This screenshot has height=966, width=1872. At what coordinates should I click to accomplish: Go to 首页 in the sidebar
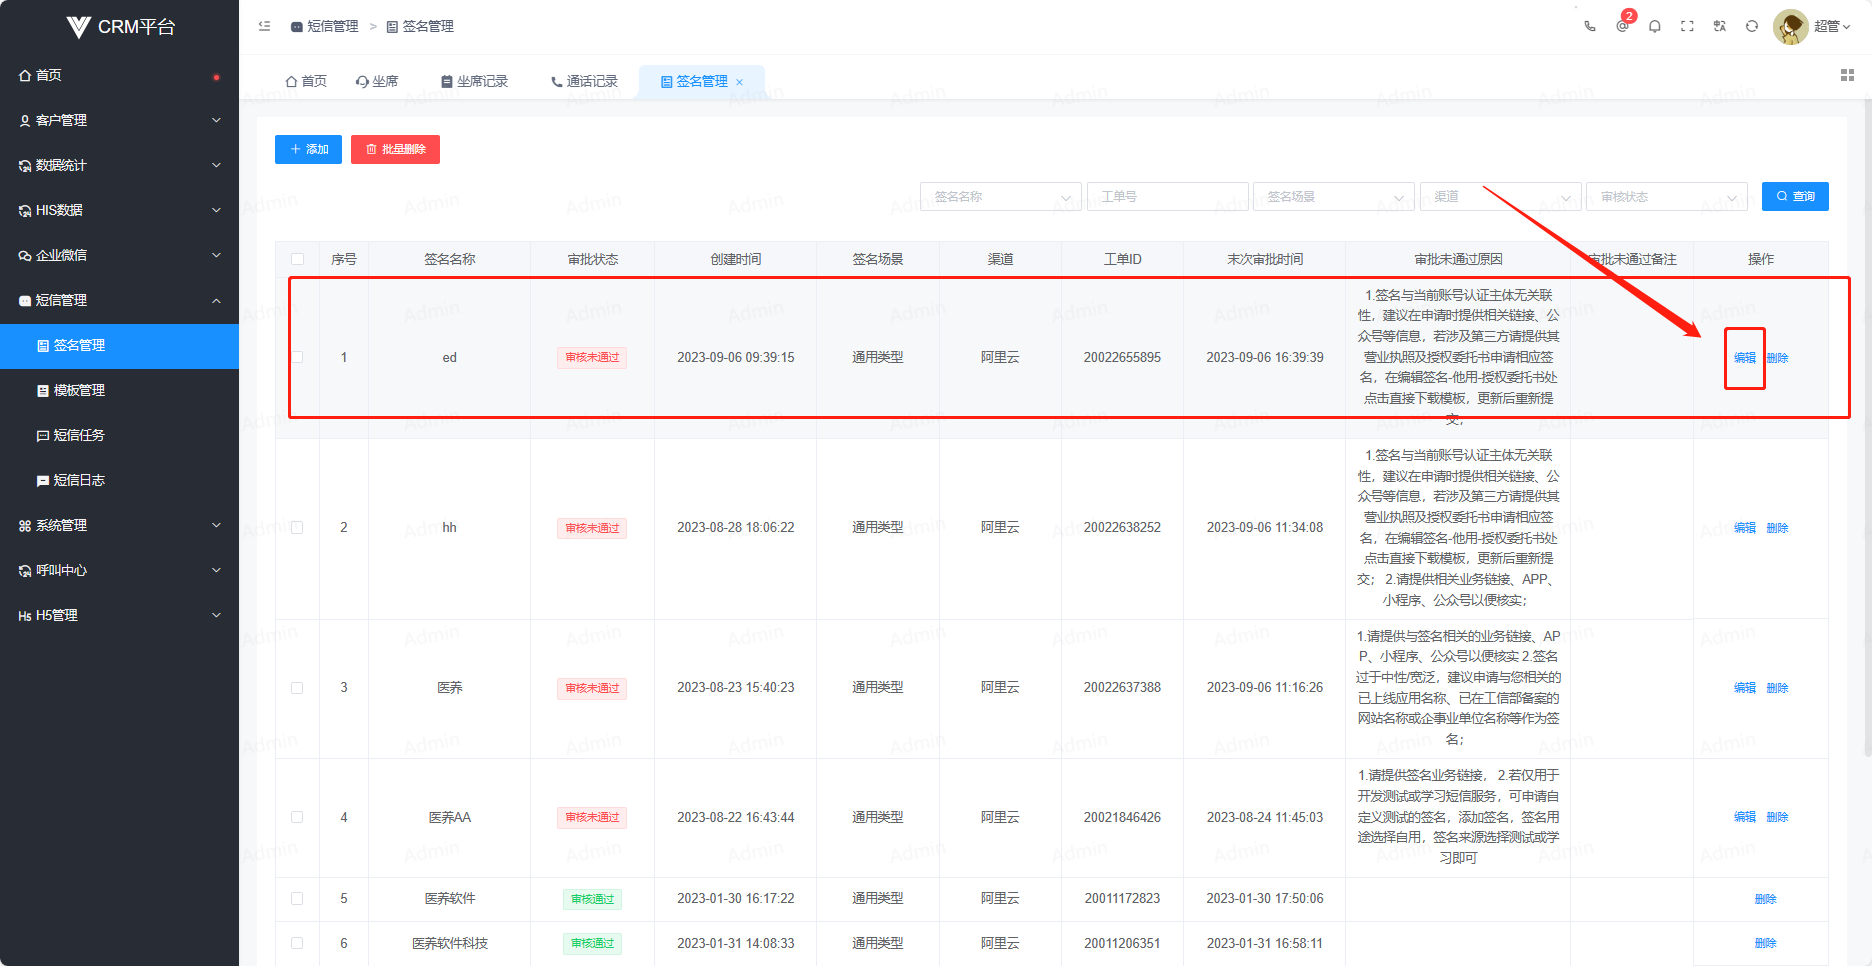click(119, 75)
